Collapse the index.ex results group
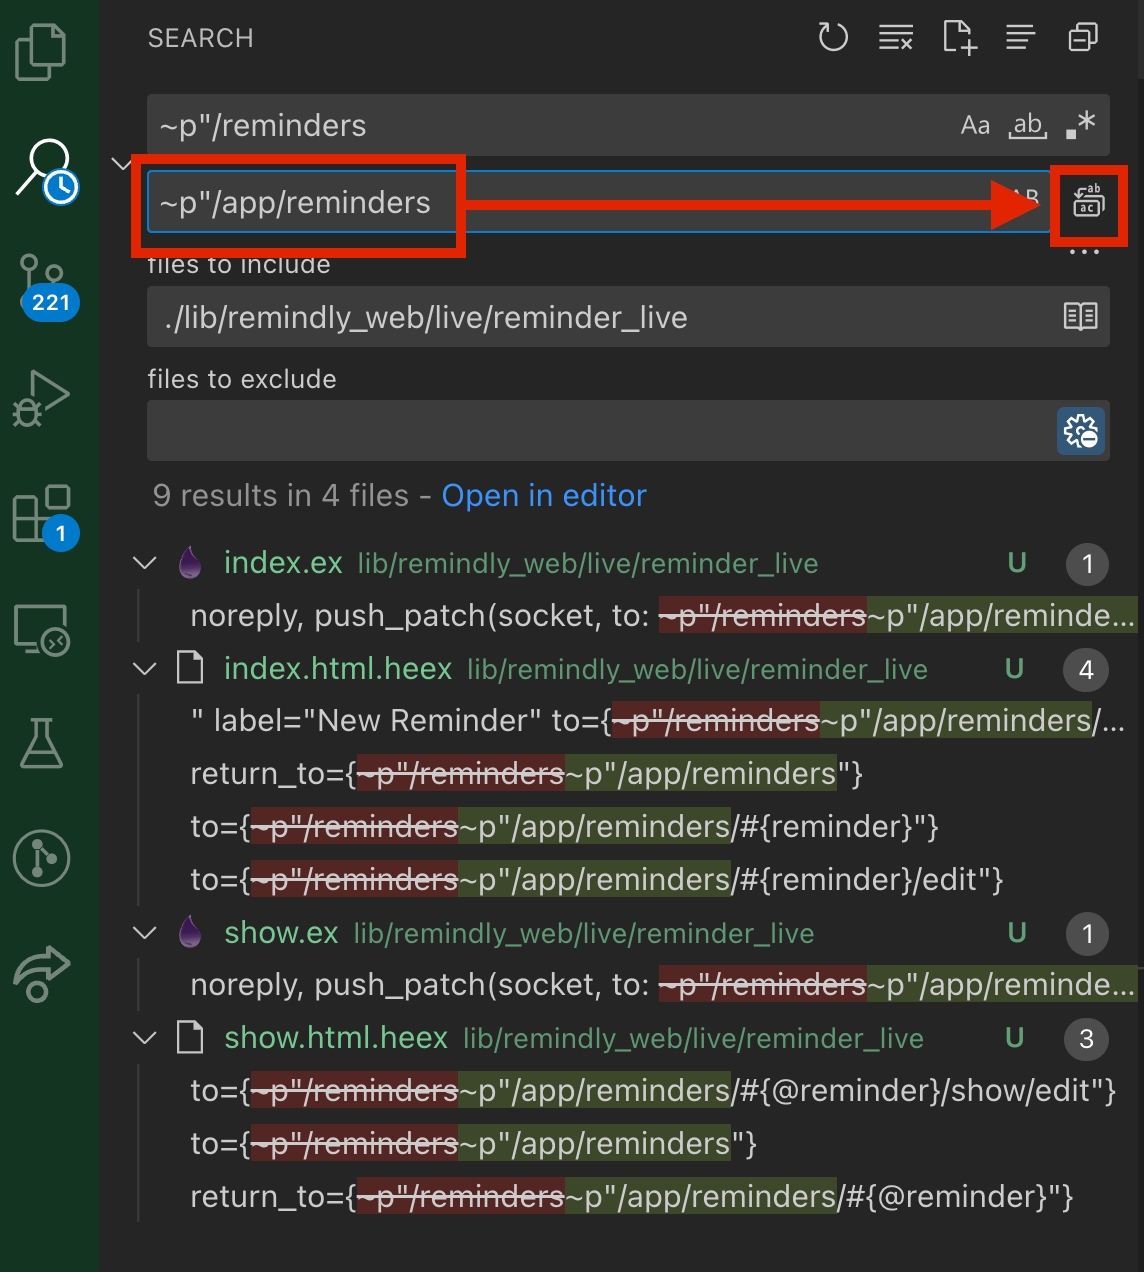Screen dimensions: 1144x1272 145,563
